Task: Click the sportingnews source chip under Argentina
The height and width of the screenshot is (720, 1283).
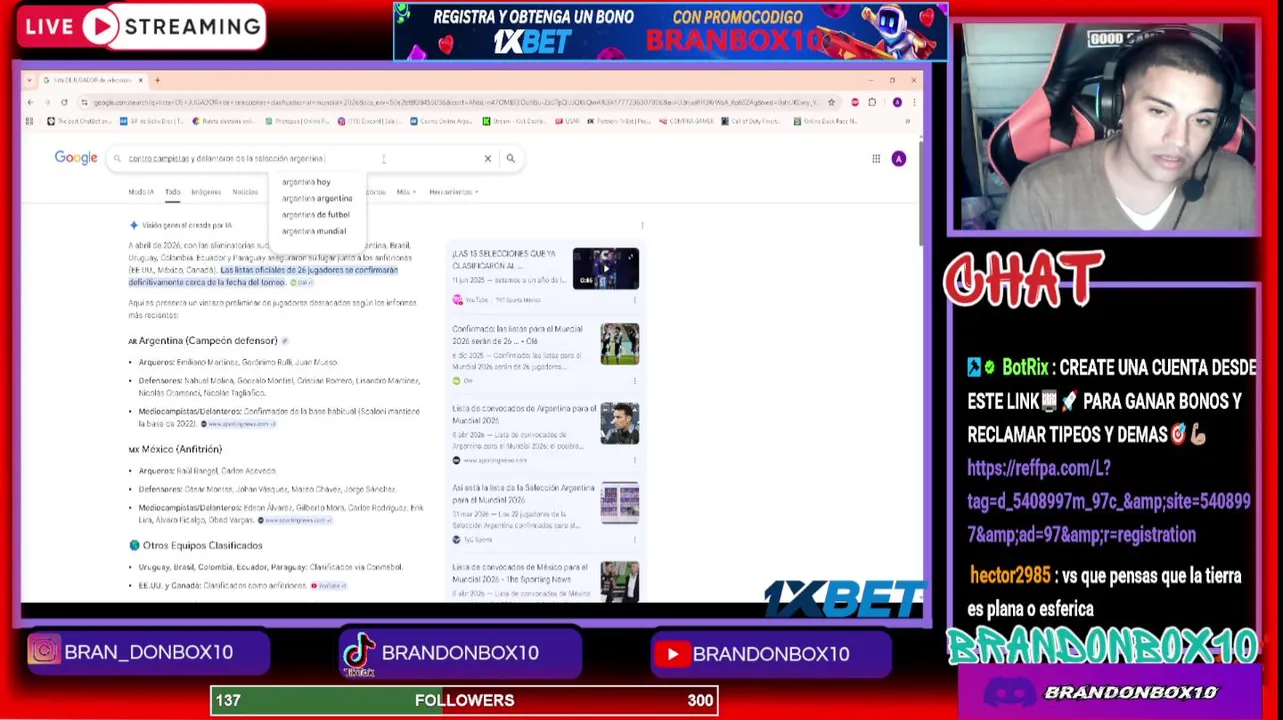Action: click(240, 424)
